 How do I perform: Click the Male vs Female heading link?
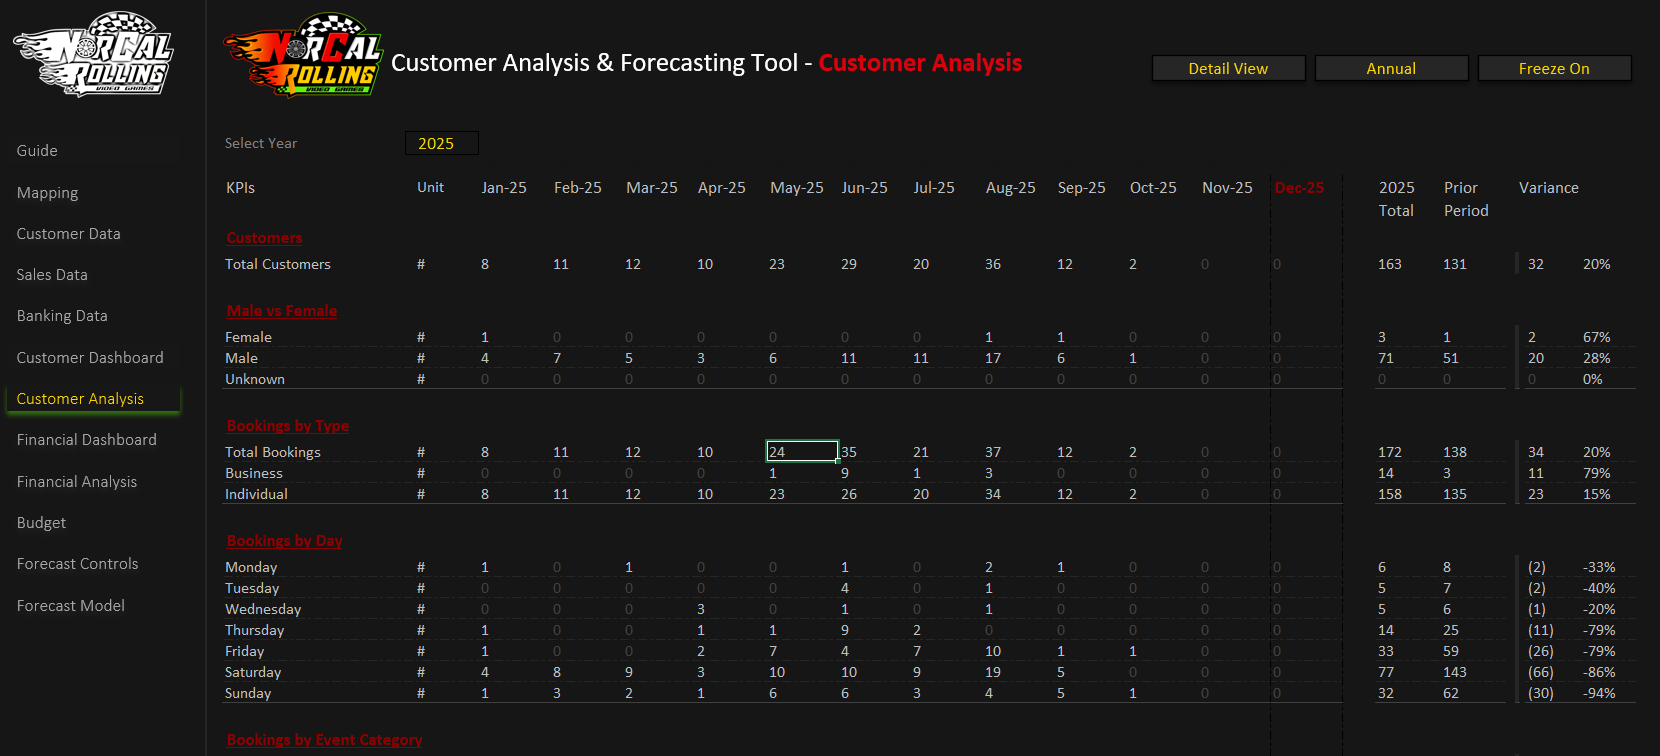point(281,311)
